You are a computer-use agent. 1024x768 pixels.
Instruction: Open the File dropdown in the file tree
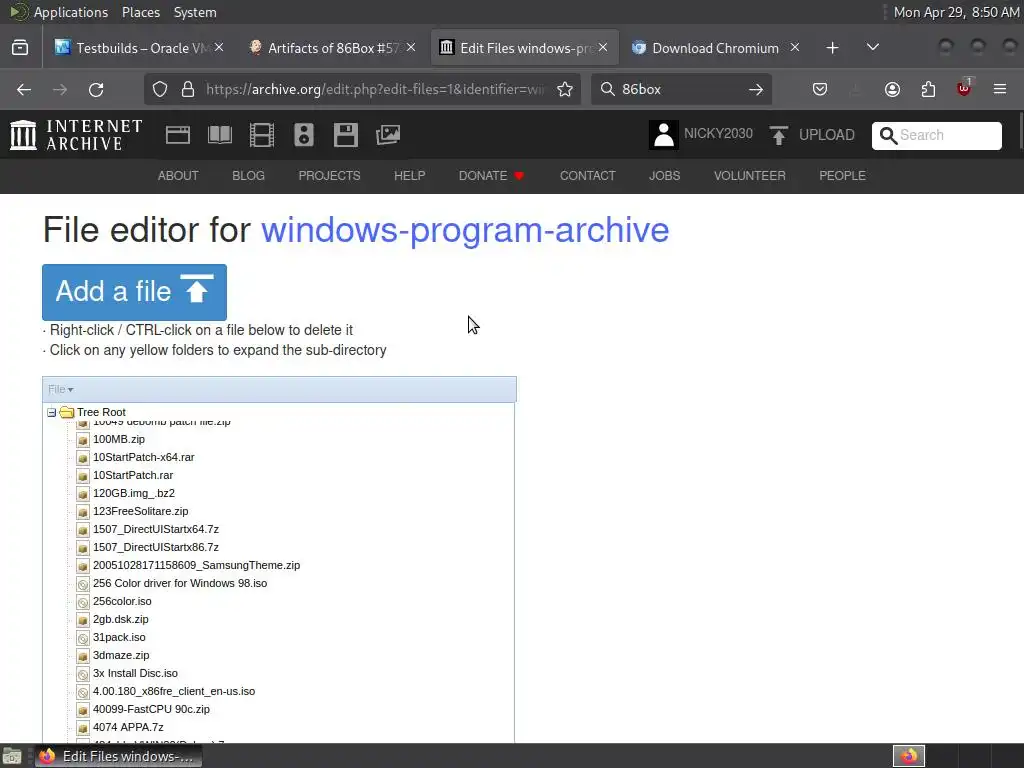click(x=60, y=389)
